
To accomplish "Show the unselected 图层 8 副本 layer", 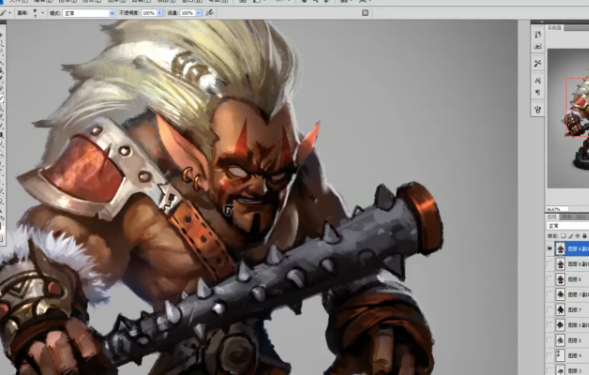I will (550, 264).
